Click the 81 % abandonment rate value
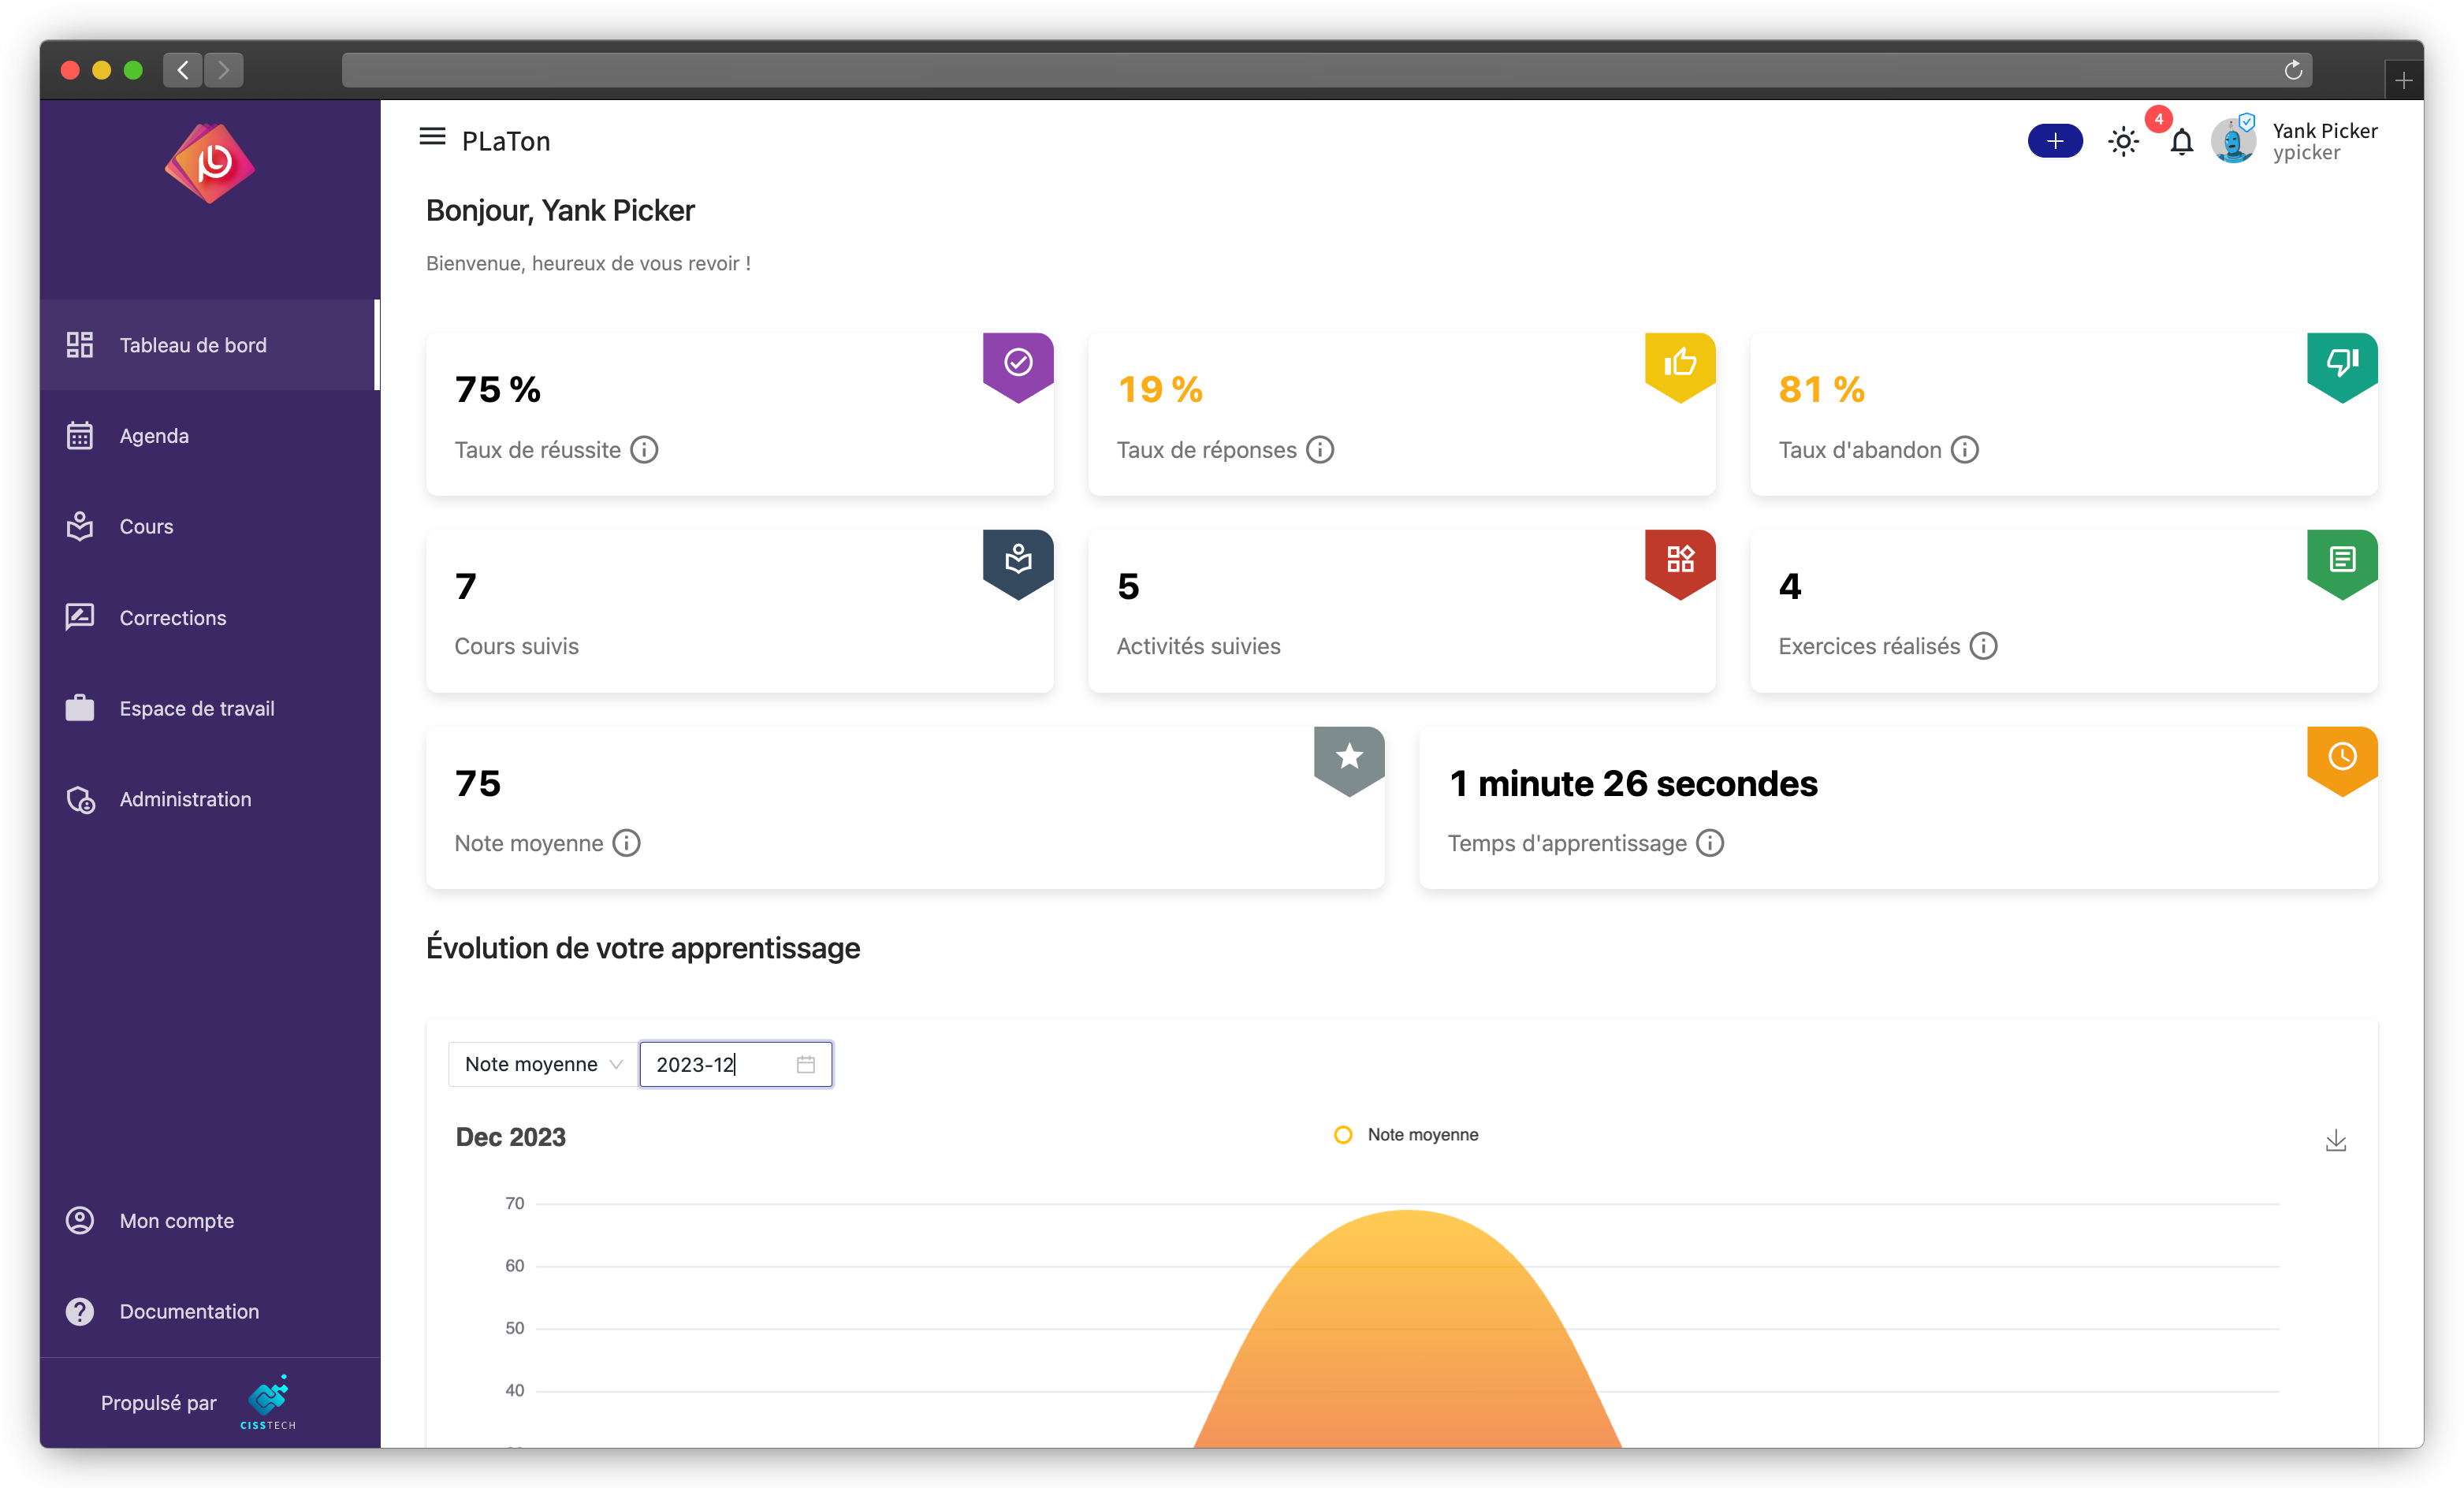 pyautogui.click(x=1822, y=389)
